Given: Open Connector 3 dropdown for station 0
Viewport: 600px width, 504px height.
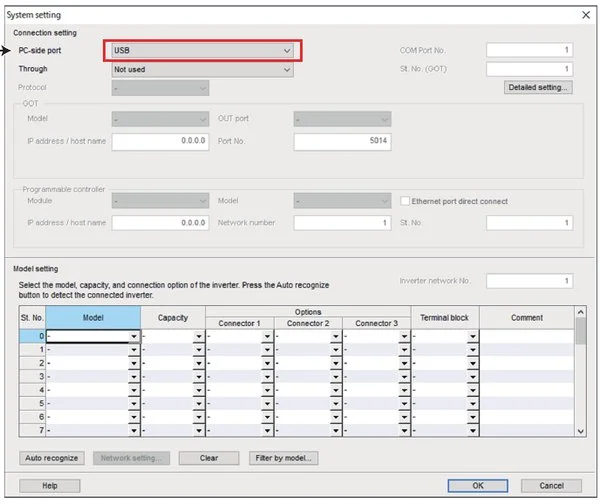Looking at the screenshot, I should 404,336.
